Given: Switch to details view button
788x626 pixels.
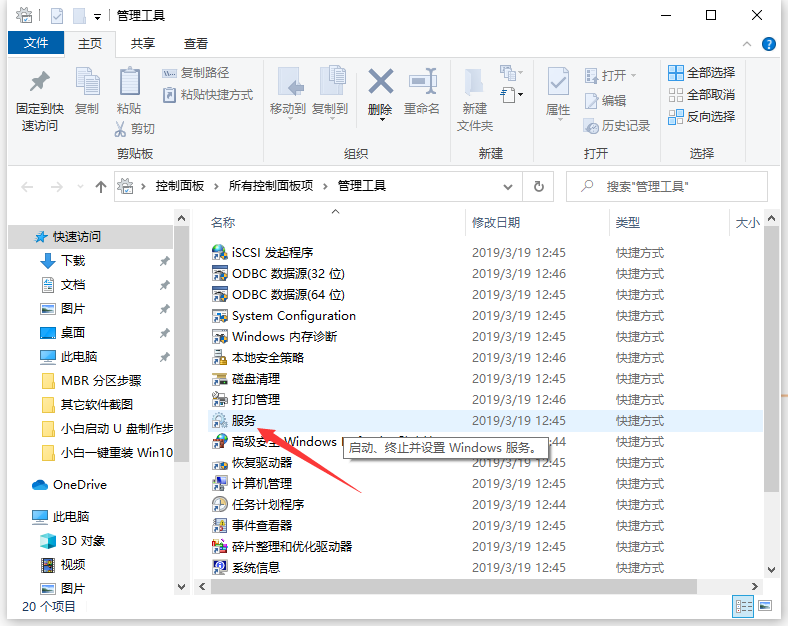Looking at the screenshot, I should point(744,606).
